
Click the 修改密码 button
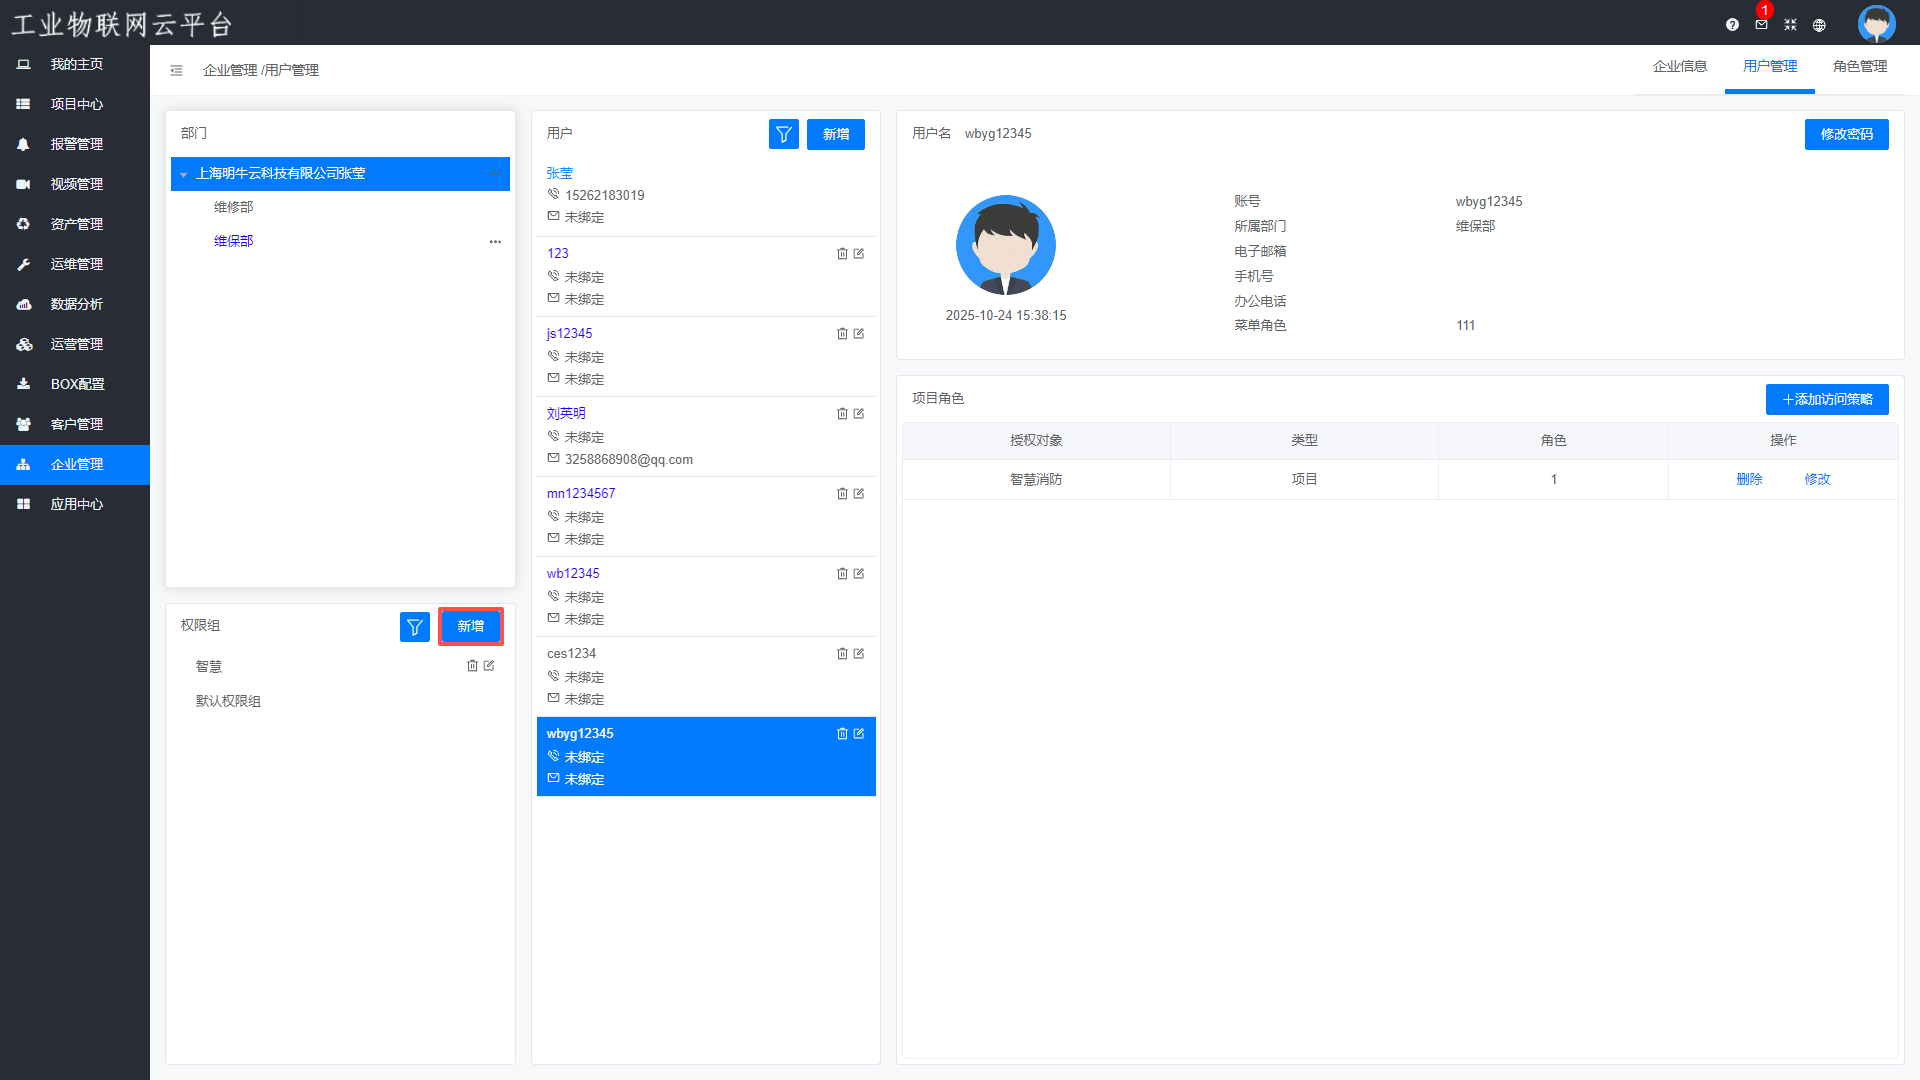coord(1846,134)
